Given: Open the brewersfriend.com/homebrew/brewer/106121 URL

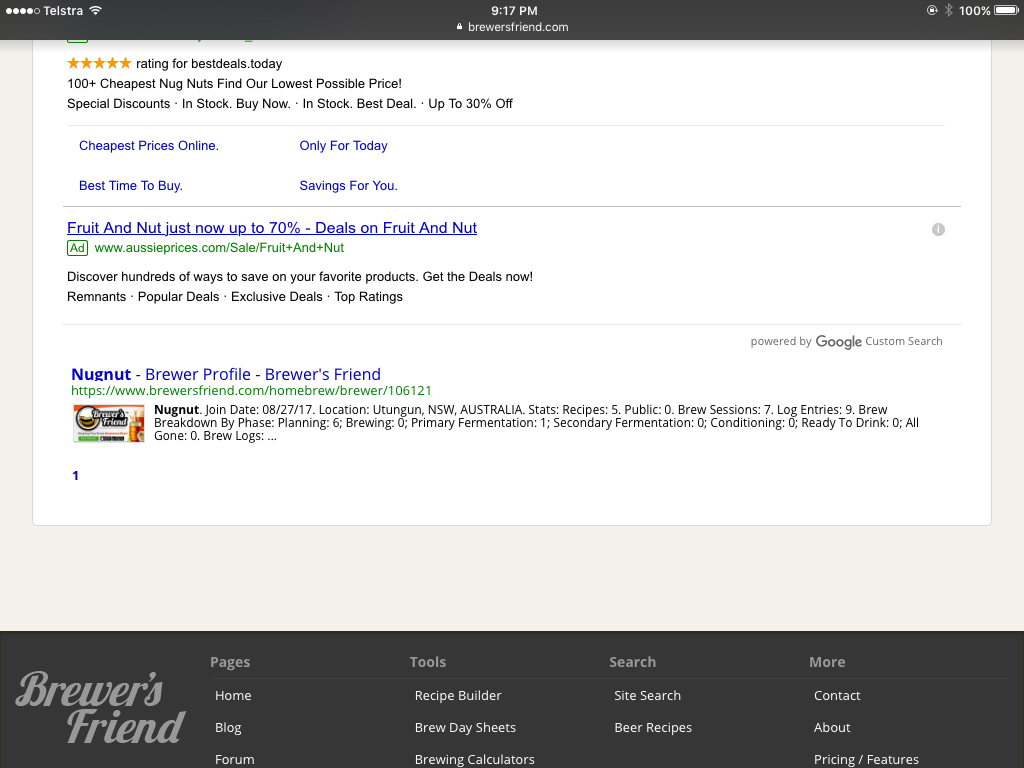Looking at the screenshot, I should [x=251, y=391].
